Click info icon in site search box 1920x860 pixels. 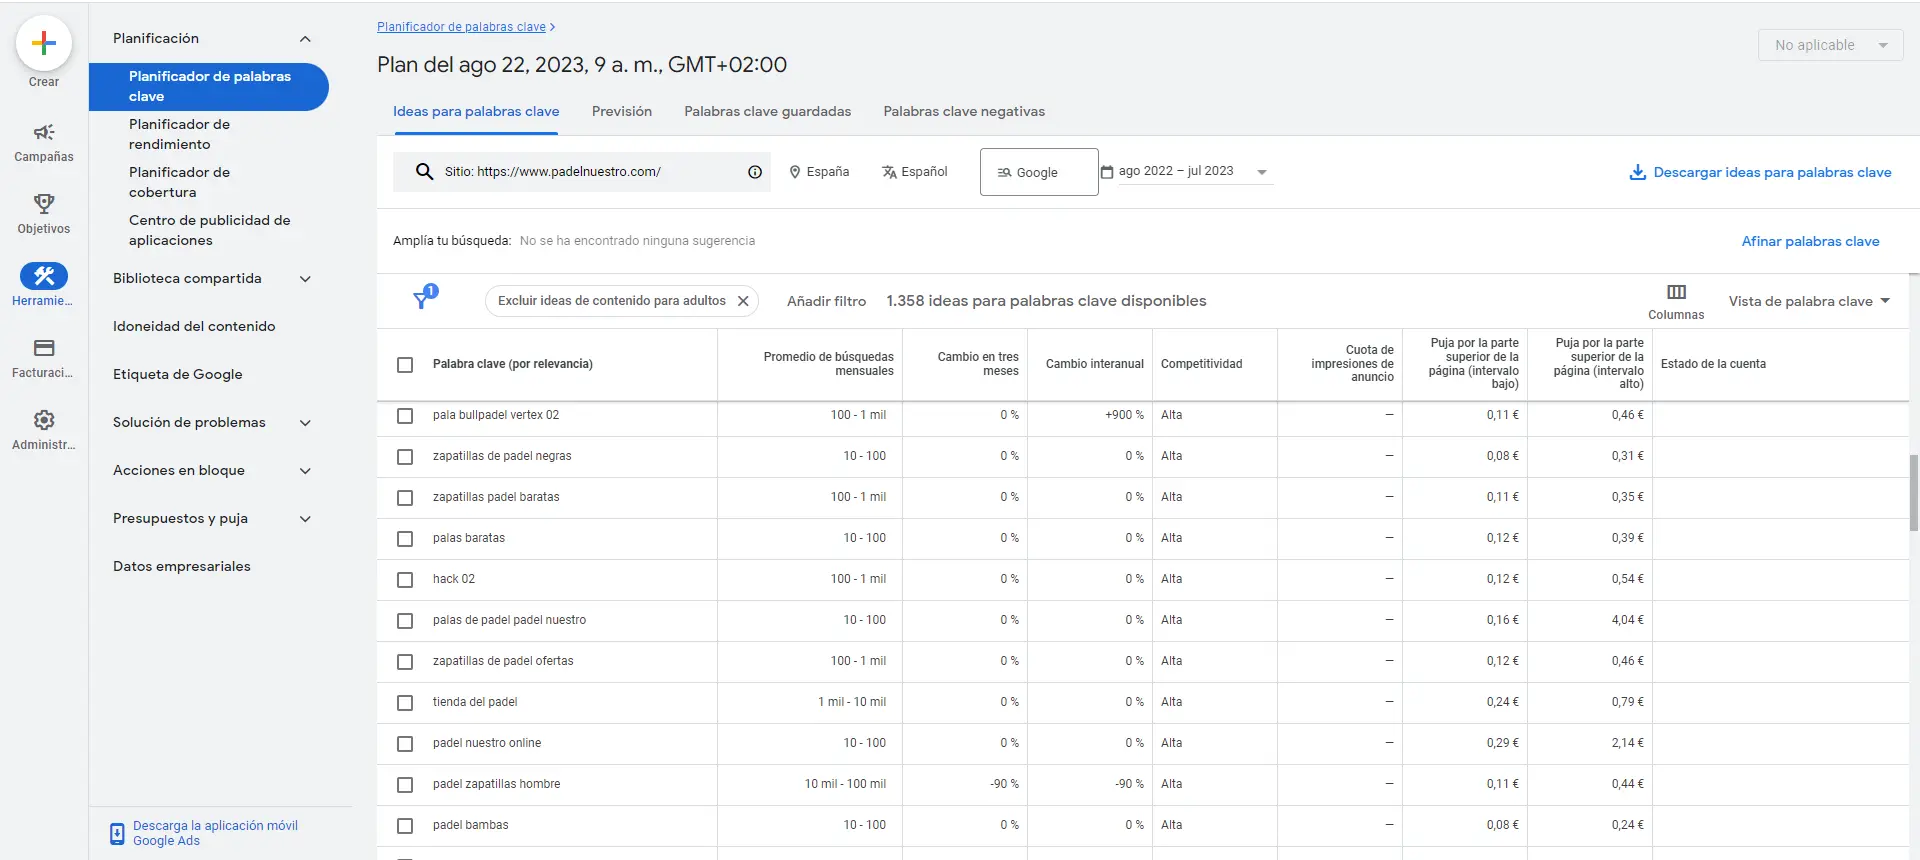click(755, 172)
